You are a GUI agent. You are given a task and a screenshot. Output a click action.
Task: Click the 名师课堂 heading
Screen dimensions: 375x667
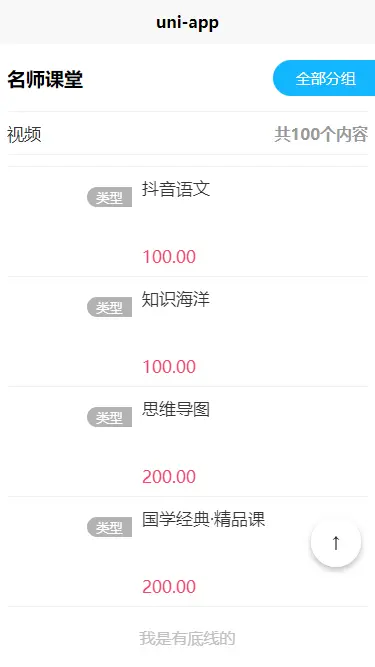[x=45, y=80]
